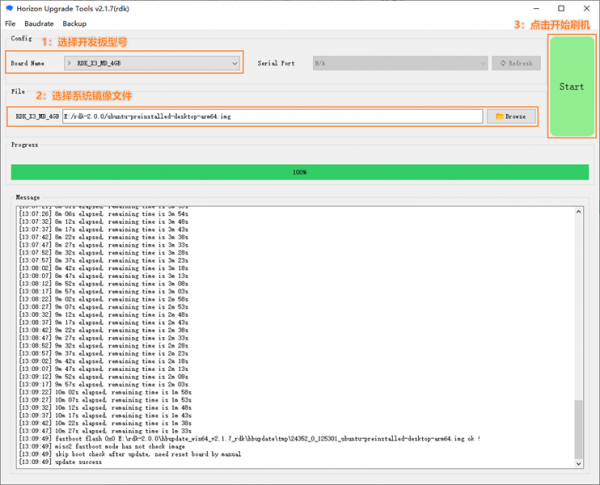The width and height of the screenshot is (600, 485).
Task: Maximize the Horizon Upgrade Tools window
Action: pos(561,8)
